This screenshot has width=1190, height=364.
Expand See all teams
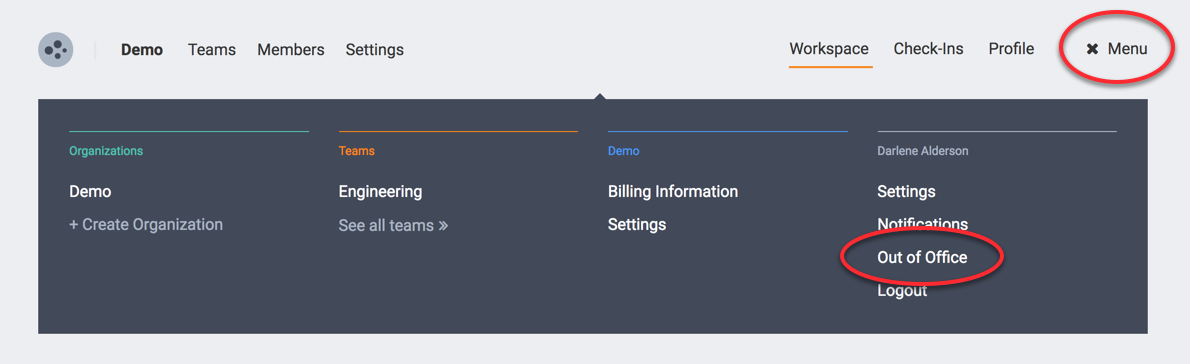click(393, 225)
